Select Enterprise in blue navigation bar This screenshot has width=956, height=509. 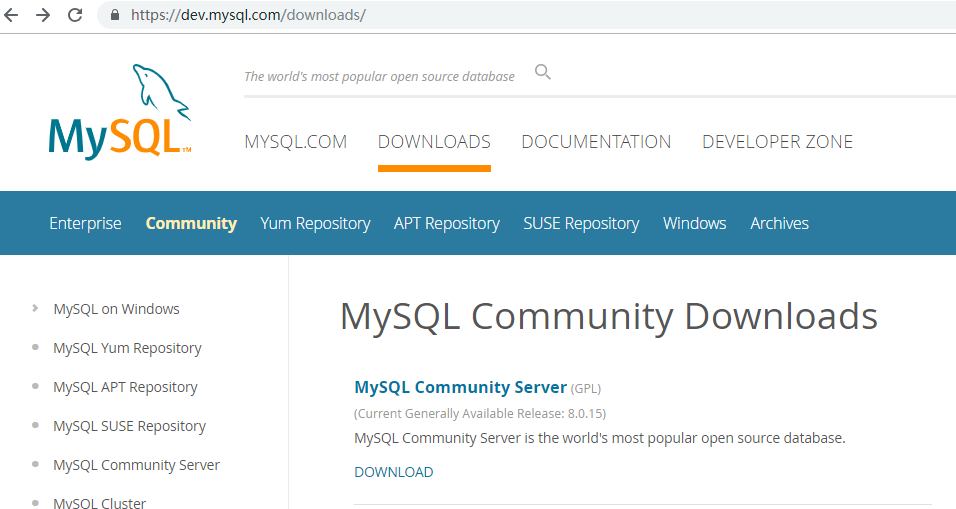point(85,224)
